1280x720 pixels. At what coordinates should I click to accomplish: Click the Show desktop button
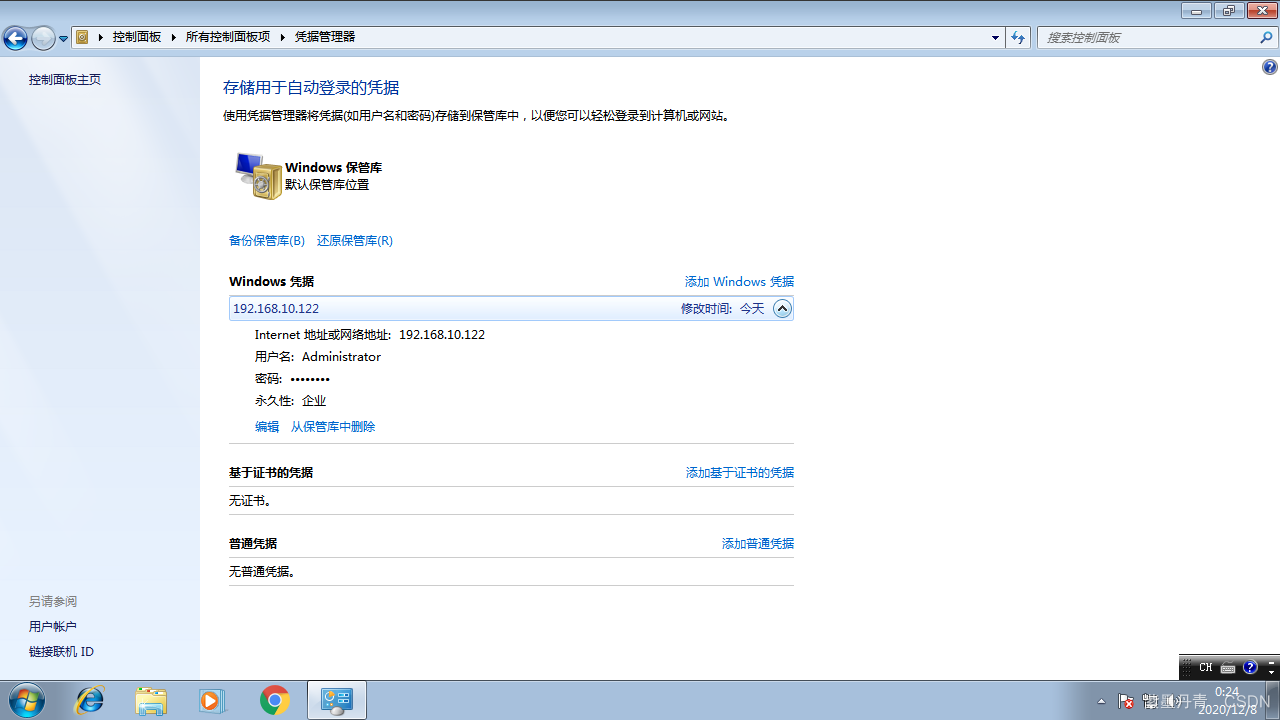(x=1273, y=701)
